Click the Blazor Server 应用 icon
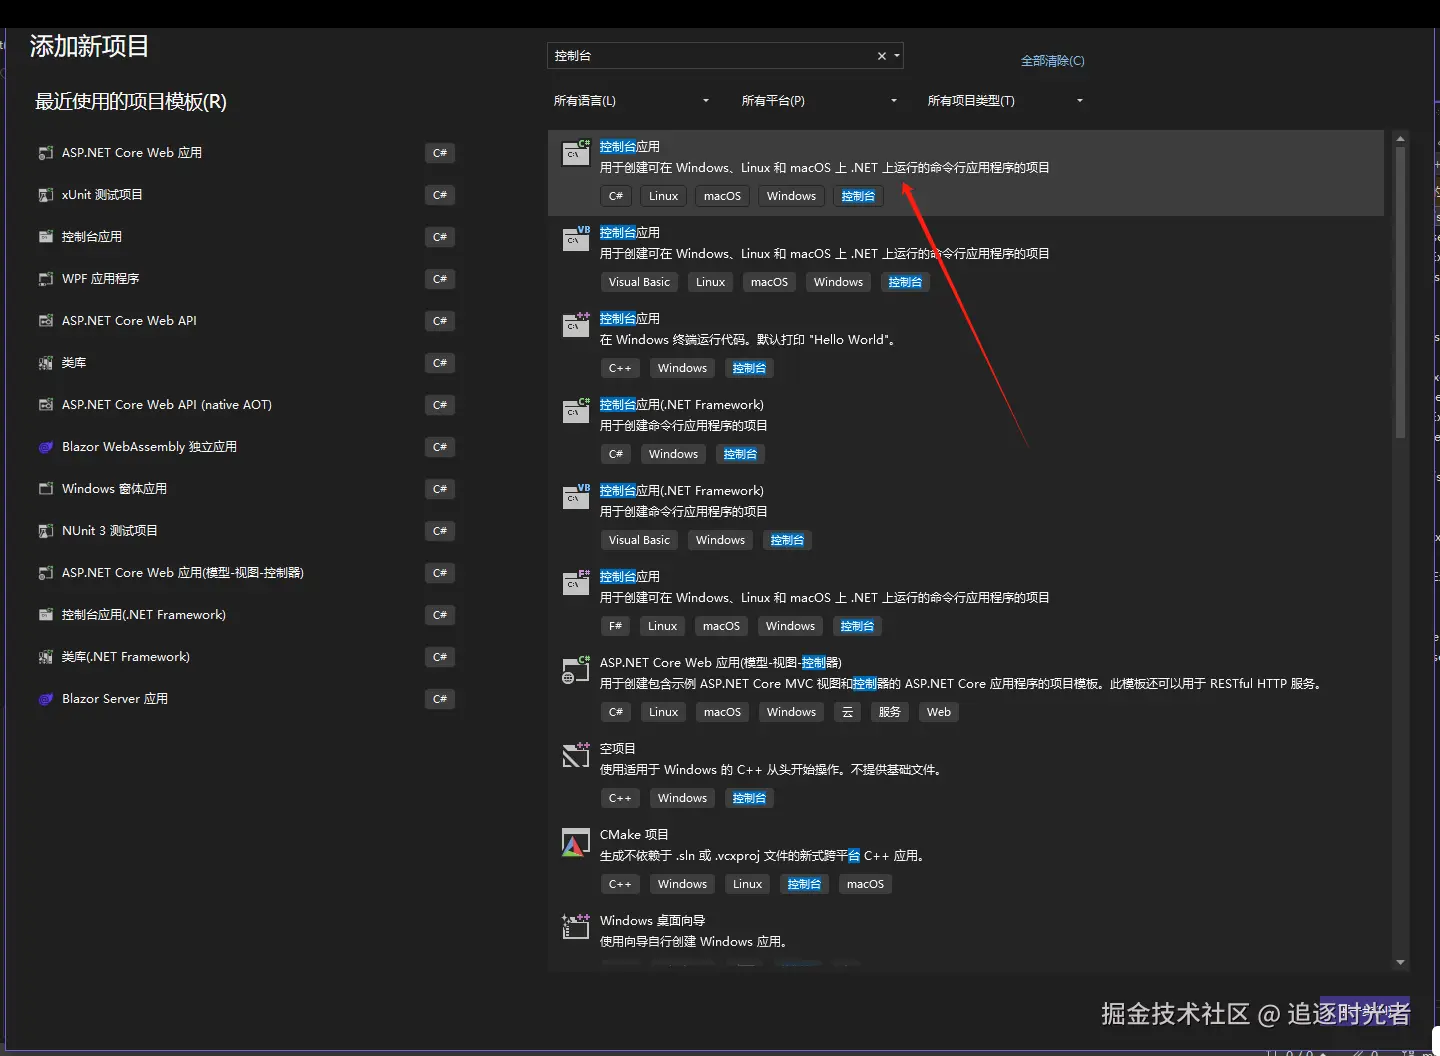 tap(46, 699)
